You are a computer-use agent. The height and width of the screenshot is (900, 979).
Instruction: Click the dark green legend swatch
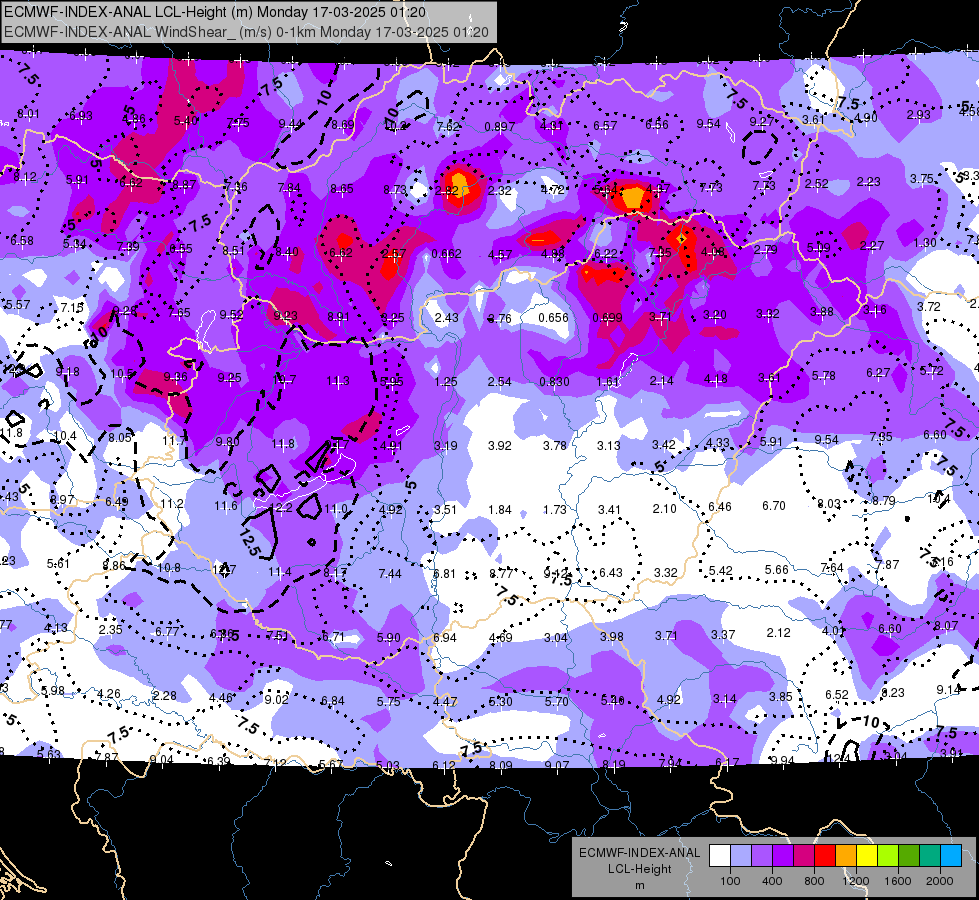909,856
